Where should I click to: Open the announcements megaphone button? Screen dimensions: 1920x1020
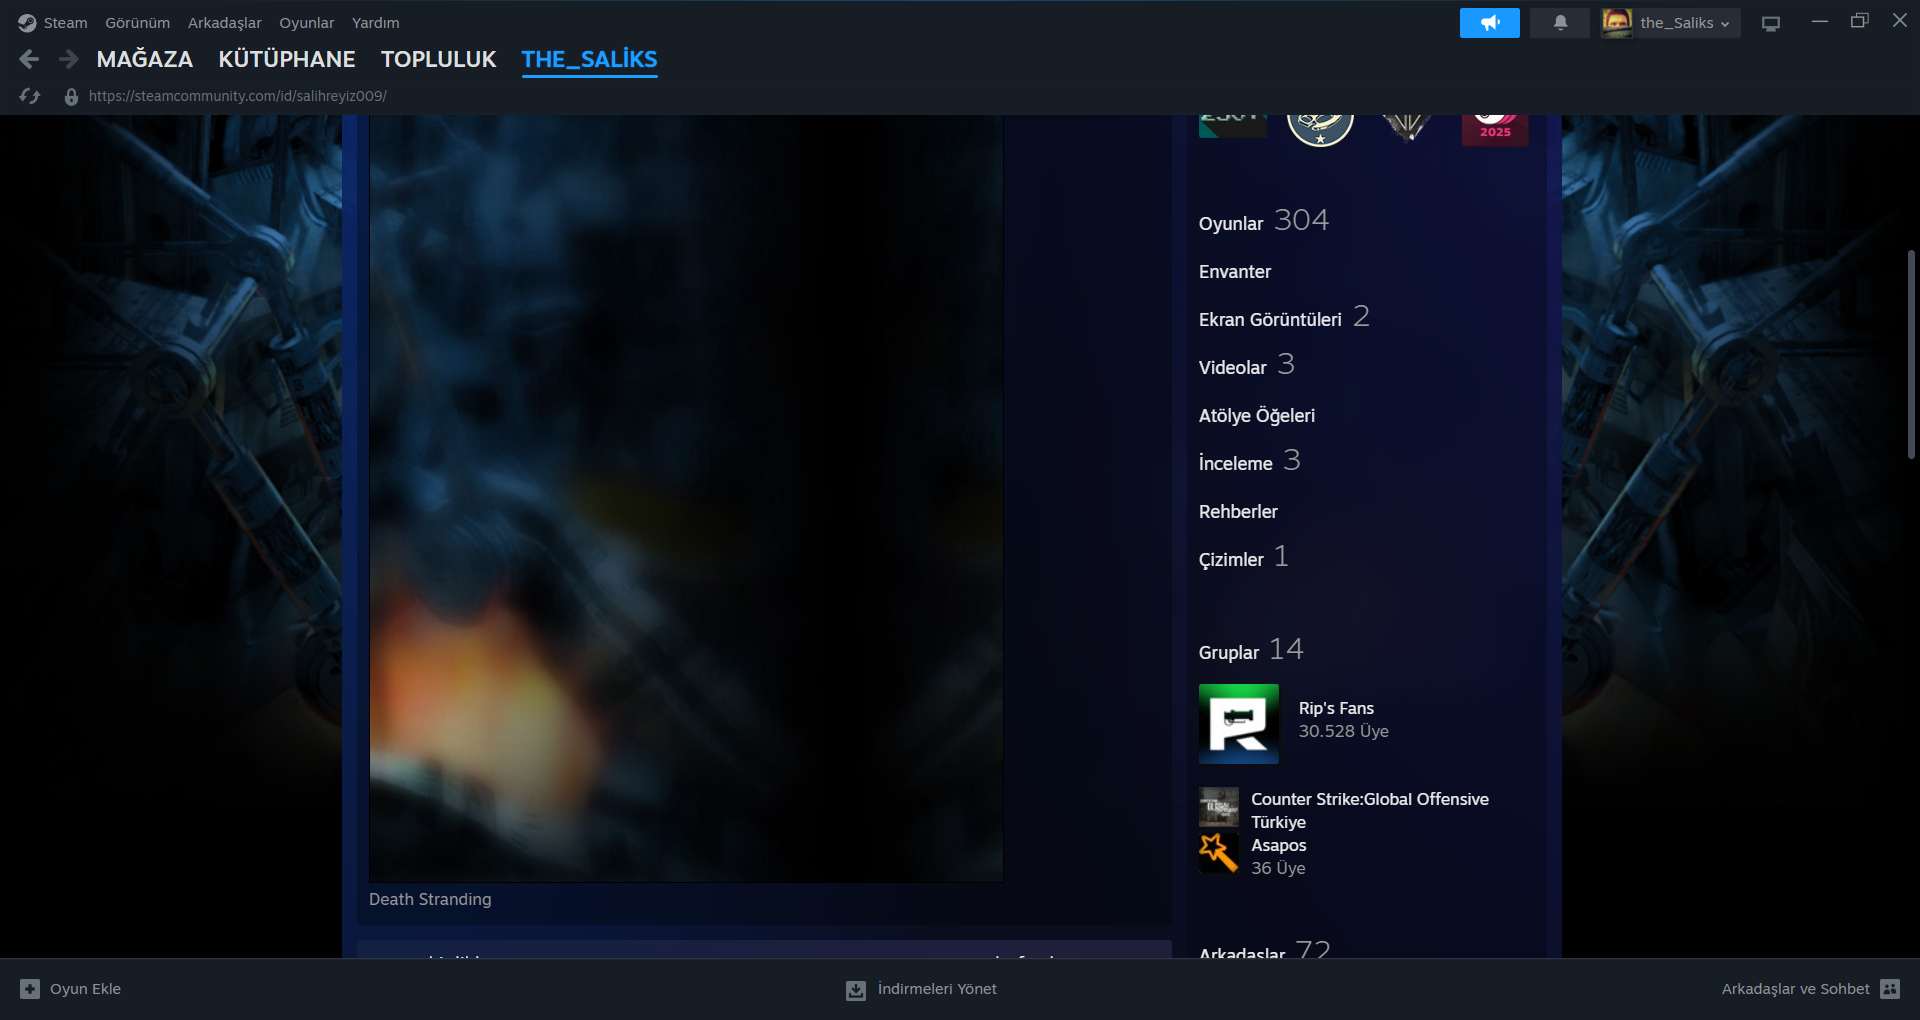(x=1490, y=23)
